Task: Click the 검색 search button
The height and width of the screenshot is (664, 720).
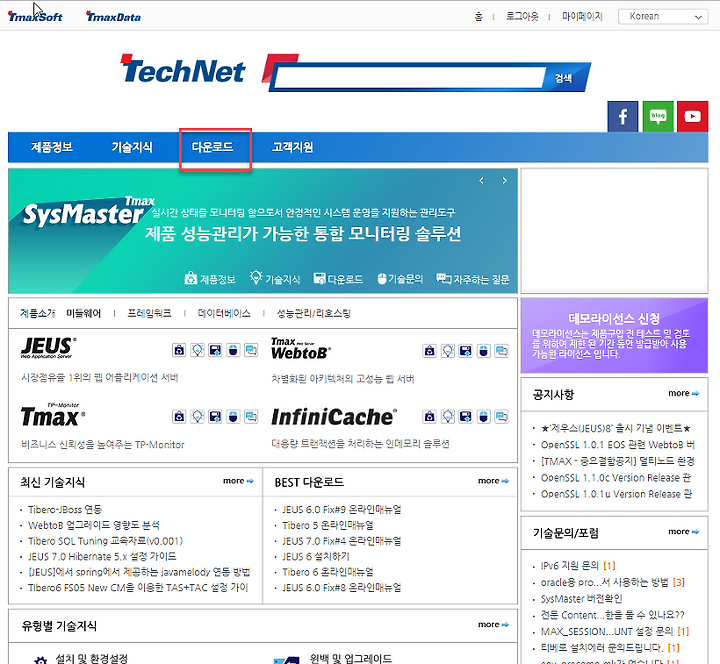Action: tap(563, 78)
